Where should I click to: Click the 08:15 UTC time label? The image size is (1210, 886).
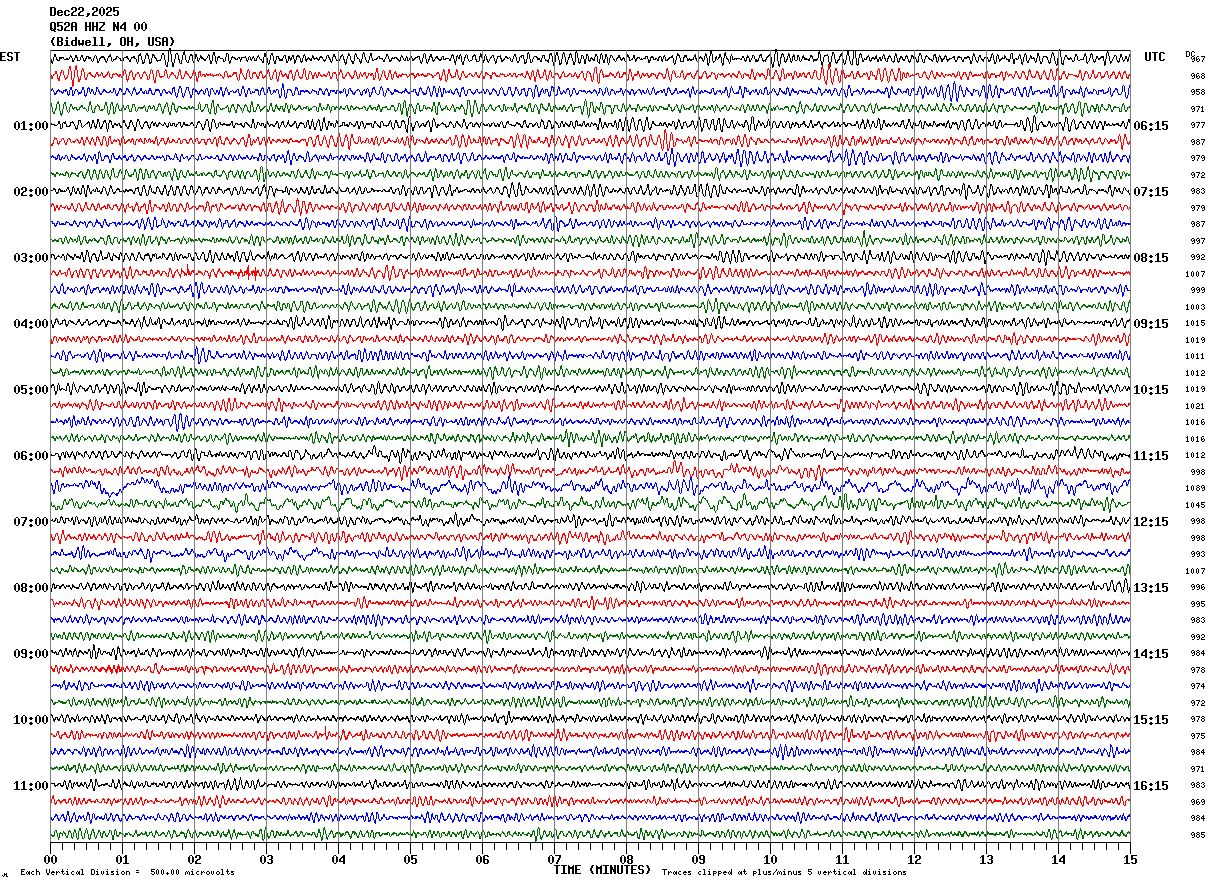click(x=1151, y=258)
